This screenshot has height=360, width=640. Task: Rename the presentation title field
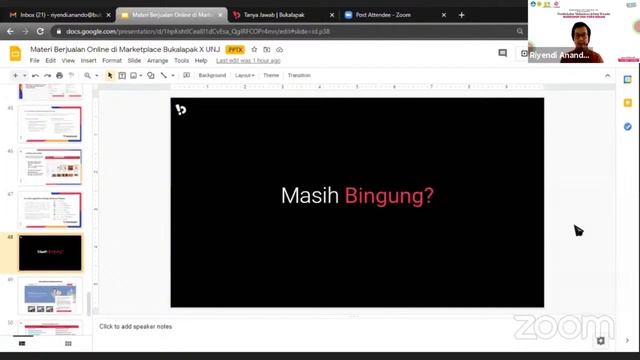pyautogui.click(x=125, y=49)
